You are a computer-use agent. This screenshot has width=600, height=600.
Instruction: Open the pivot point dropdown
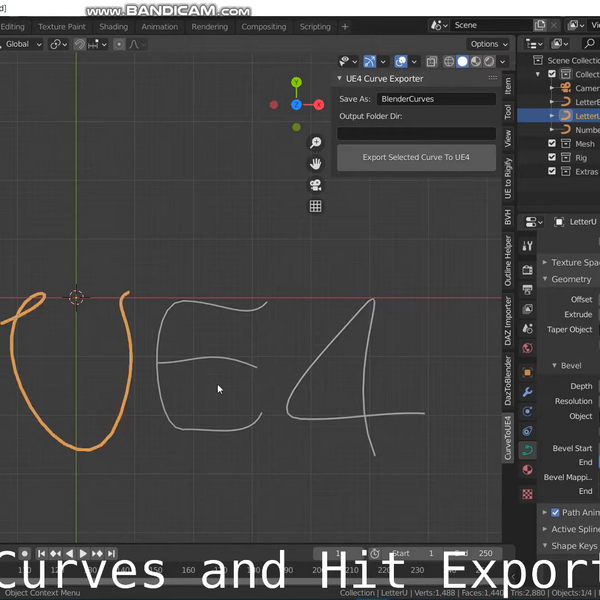coord(59,44)
